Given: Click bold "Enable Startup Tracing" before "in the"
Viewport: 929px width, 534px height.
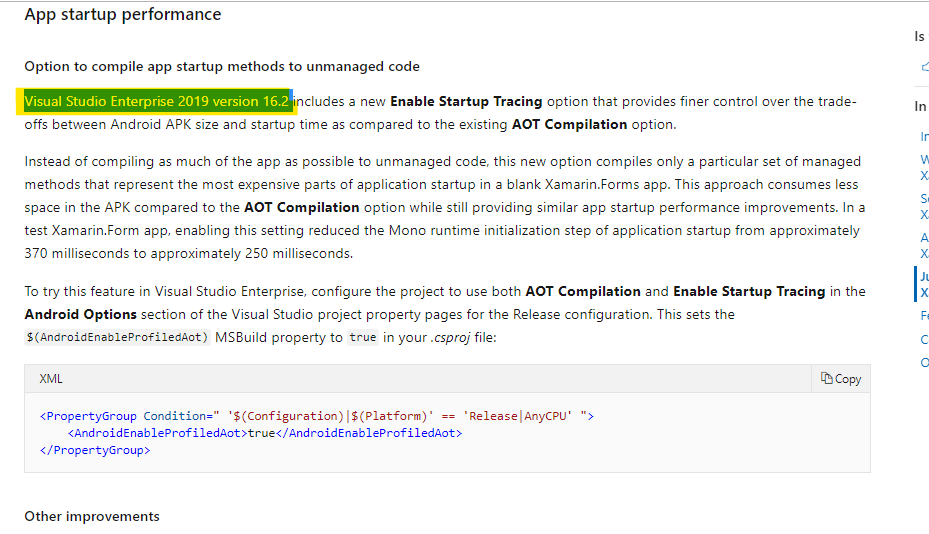Looking at the screenshot, I should tap(749, 292).
